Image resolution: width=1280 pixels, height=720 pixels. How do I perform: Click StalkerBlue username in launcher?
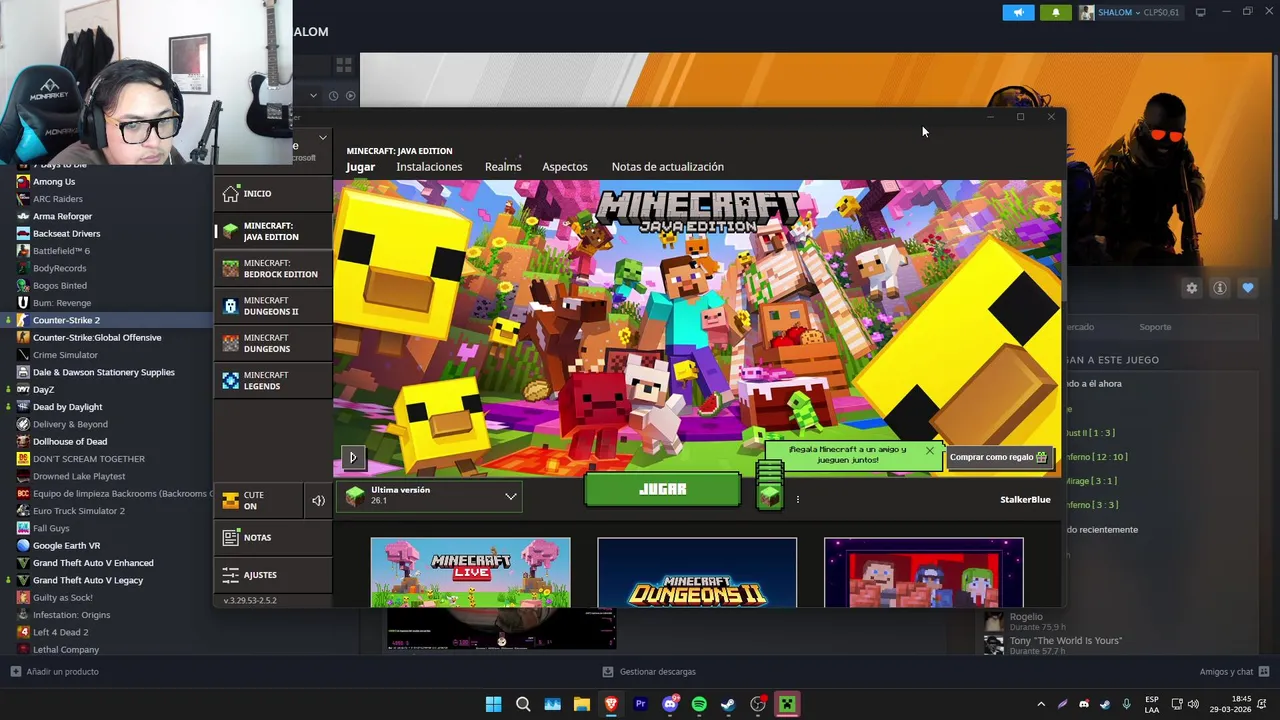[1025, 499]
